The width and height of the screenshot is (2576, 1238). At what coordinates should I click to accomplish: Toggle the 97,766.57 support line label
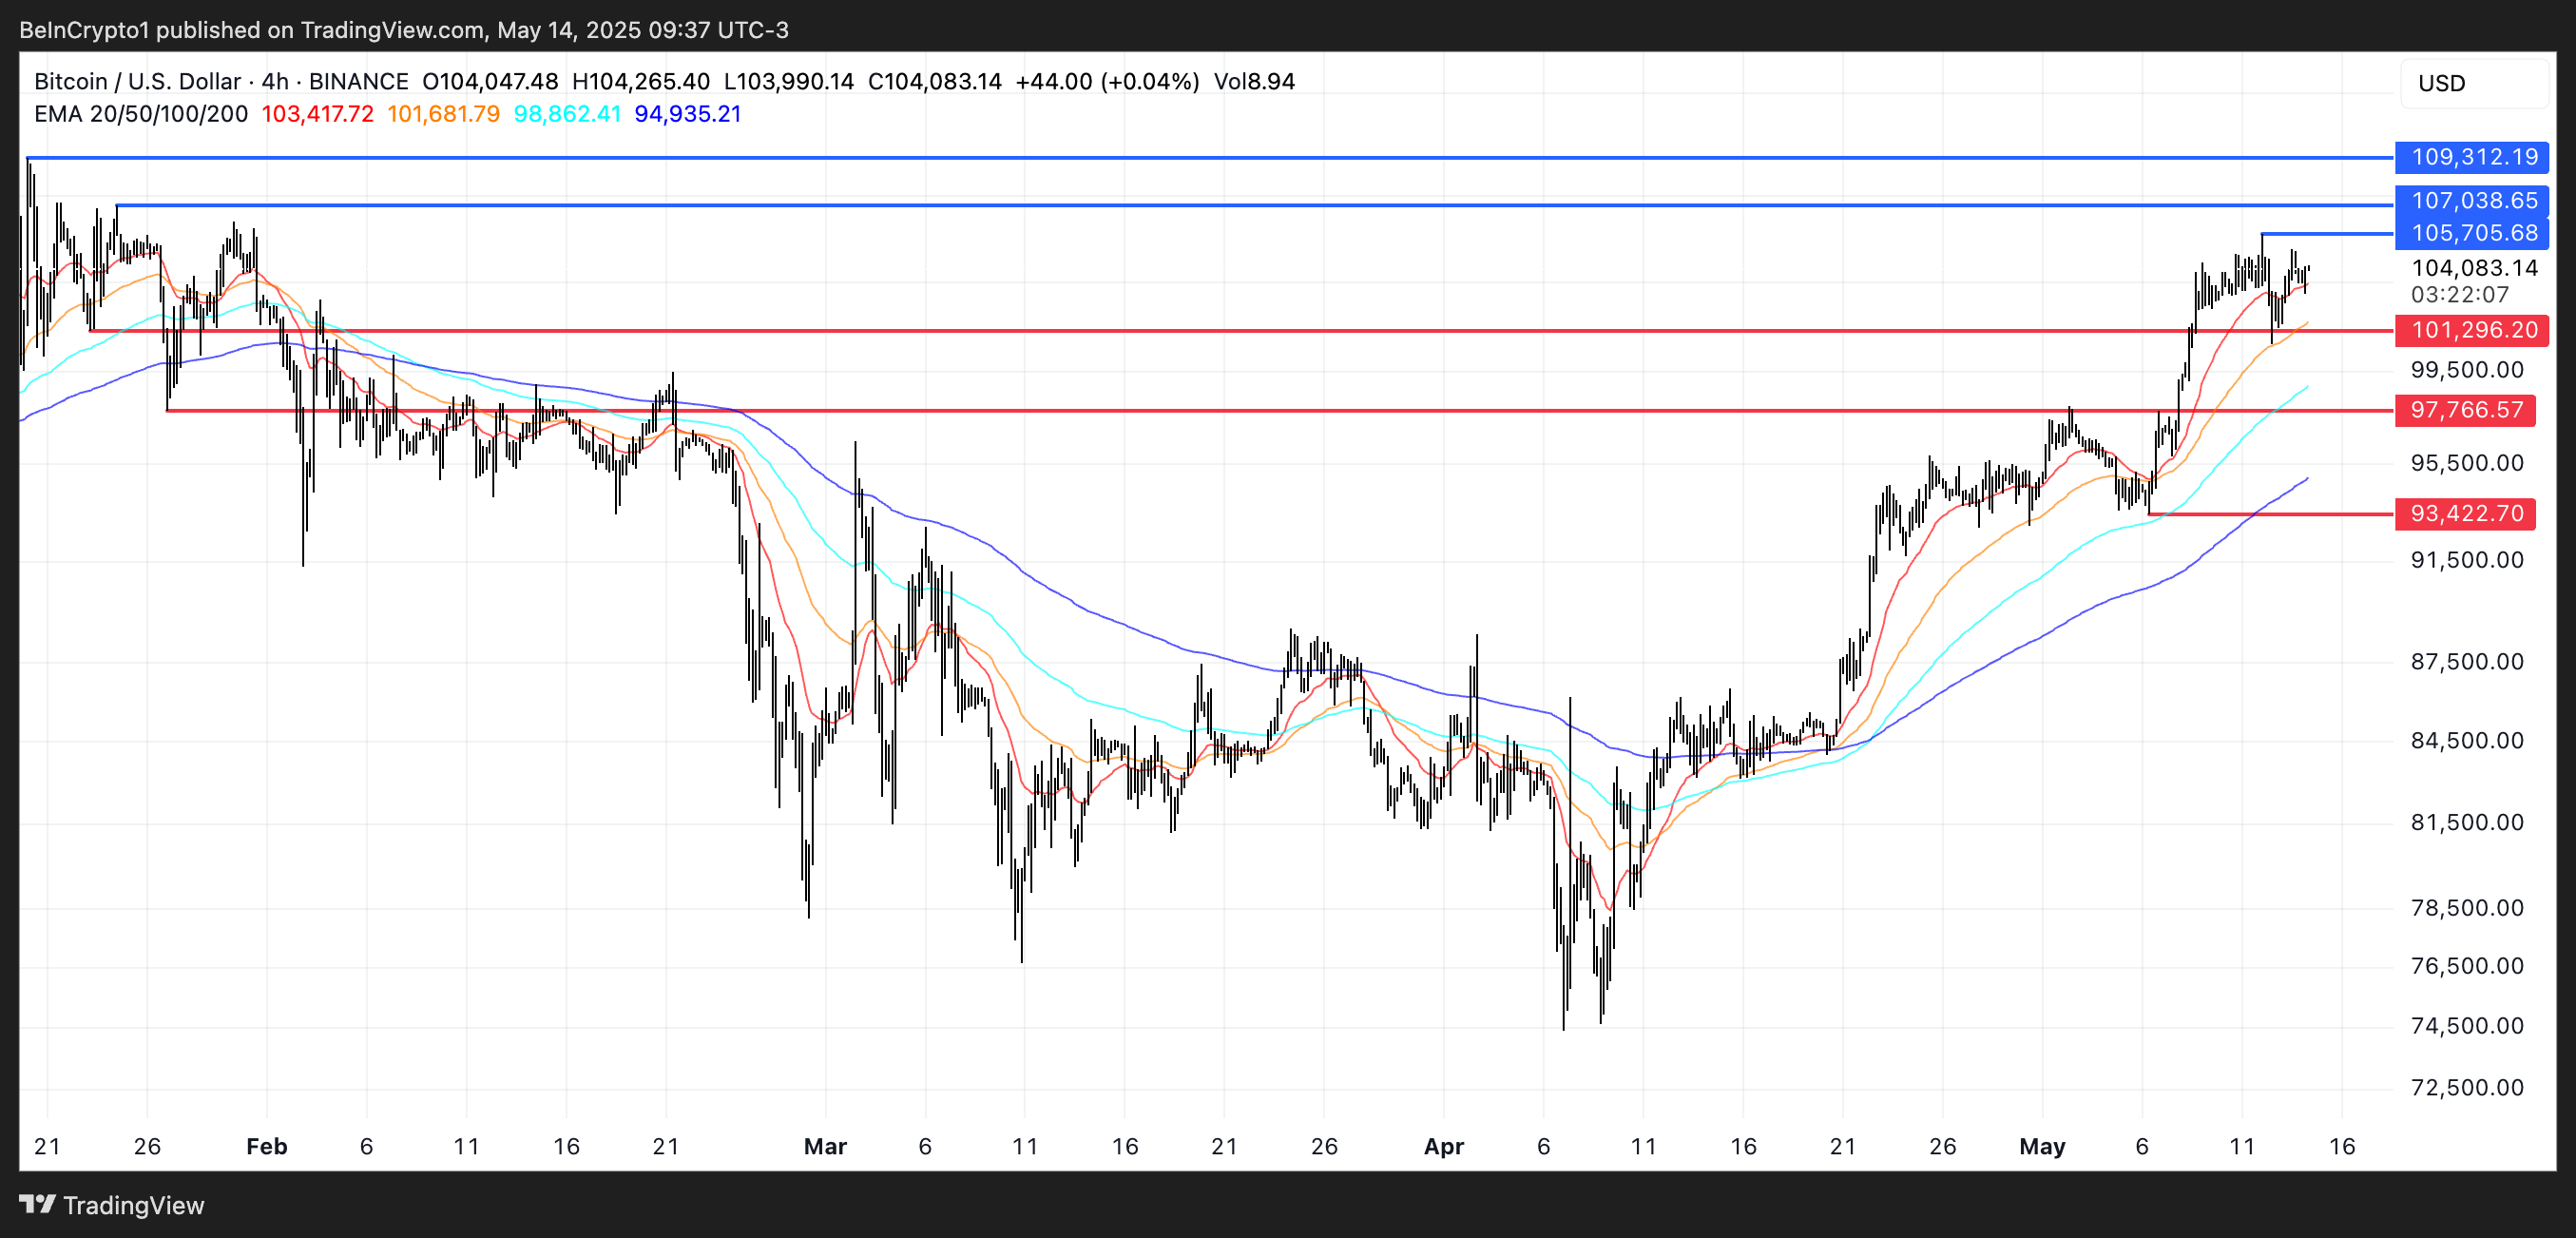click(x=2465, y=411)
